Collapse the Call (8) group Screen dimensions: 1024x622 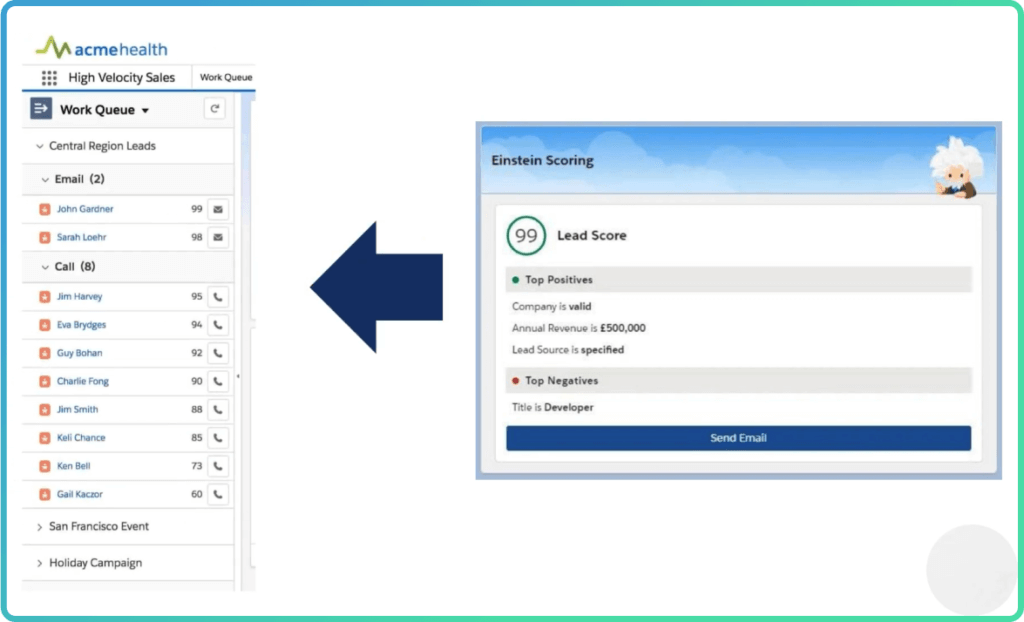[45, 267]
